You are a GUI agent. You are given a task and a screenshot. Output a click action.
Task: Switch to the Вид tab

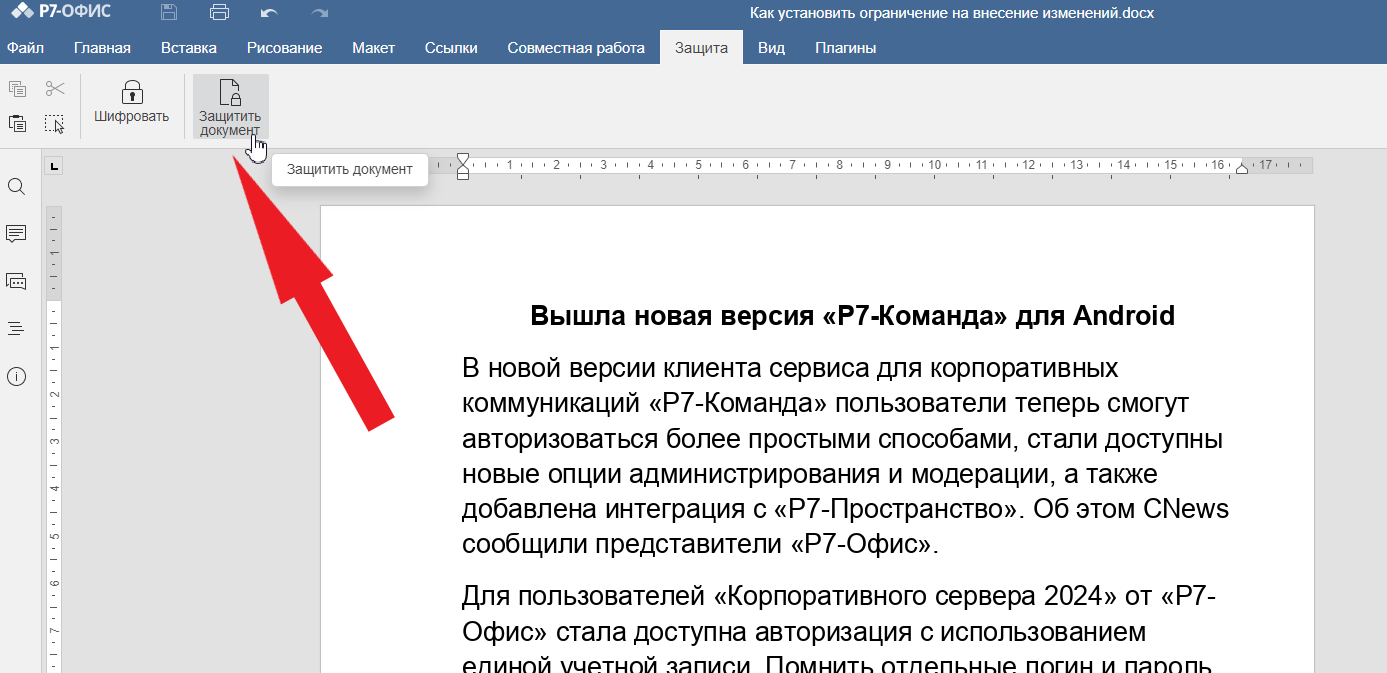point(771,47)
